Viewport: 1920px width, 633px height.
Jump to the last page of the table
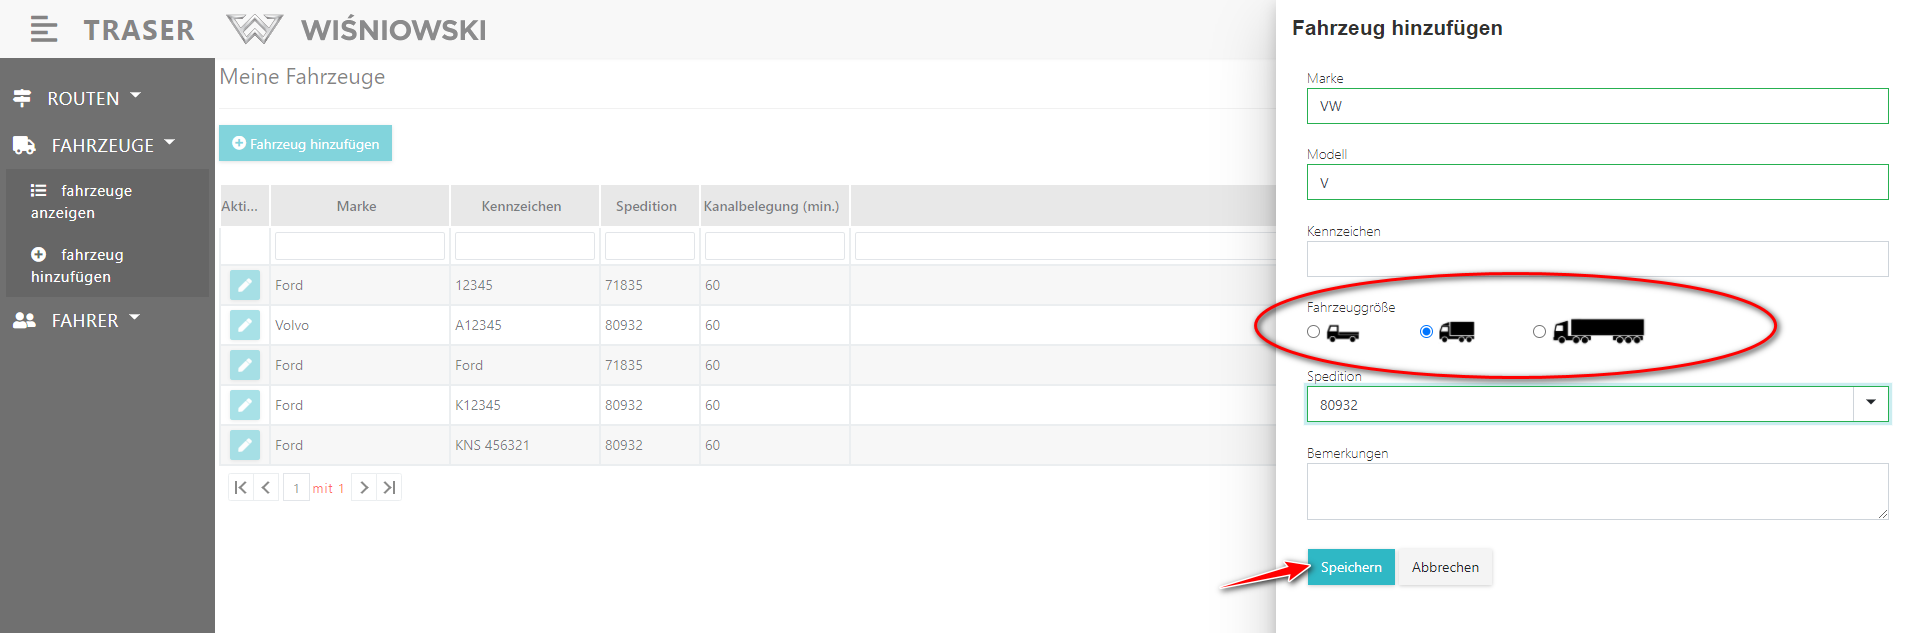(x=390, y=488)
